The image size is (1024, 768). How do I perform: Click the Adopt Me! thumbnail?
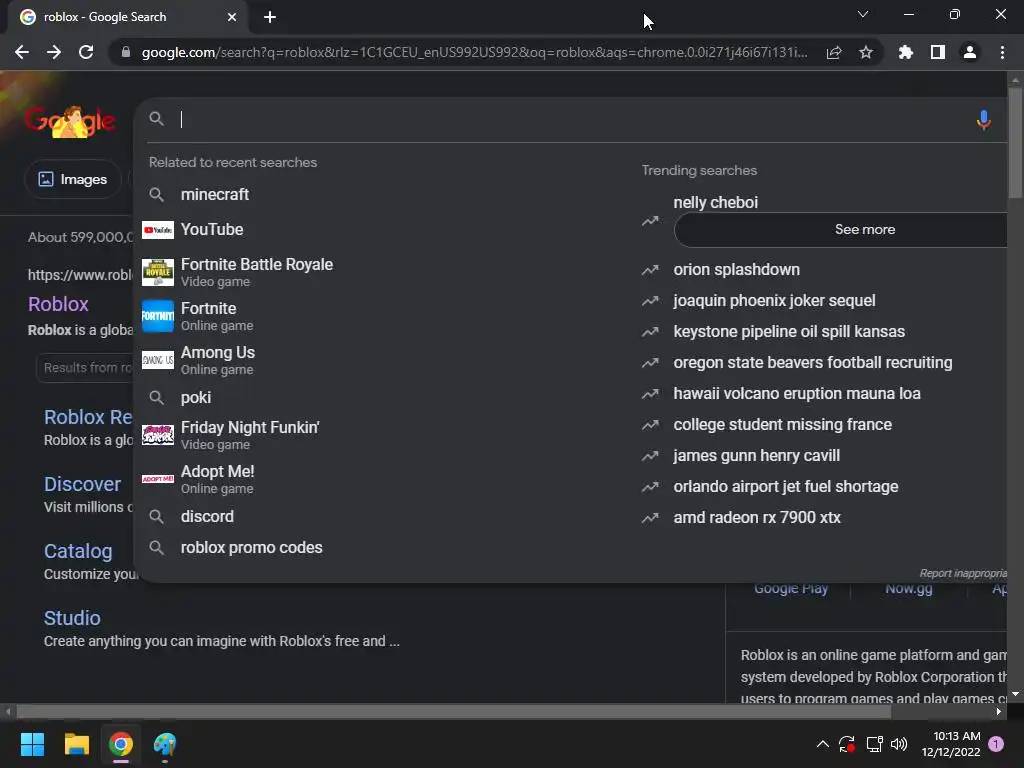click(158, 479)
